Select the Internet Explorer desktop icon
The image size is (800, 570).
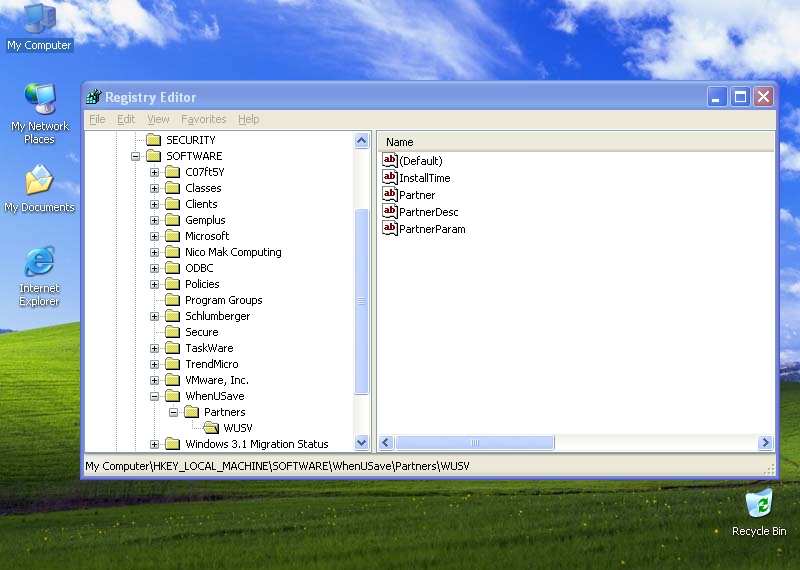click(39, 276)
